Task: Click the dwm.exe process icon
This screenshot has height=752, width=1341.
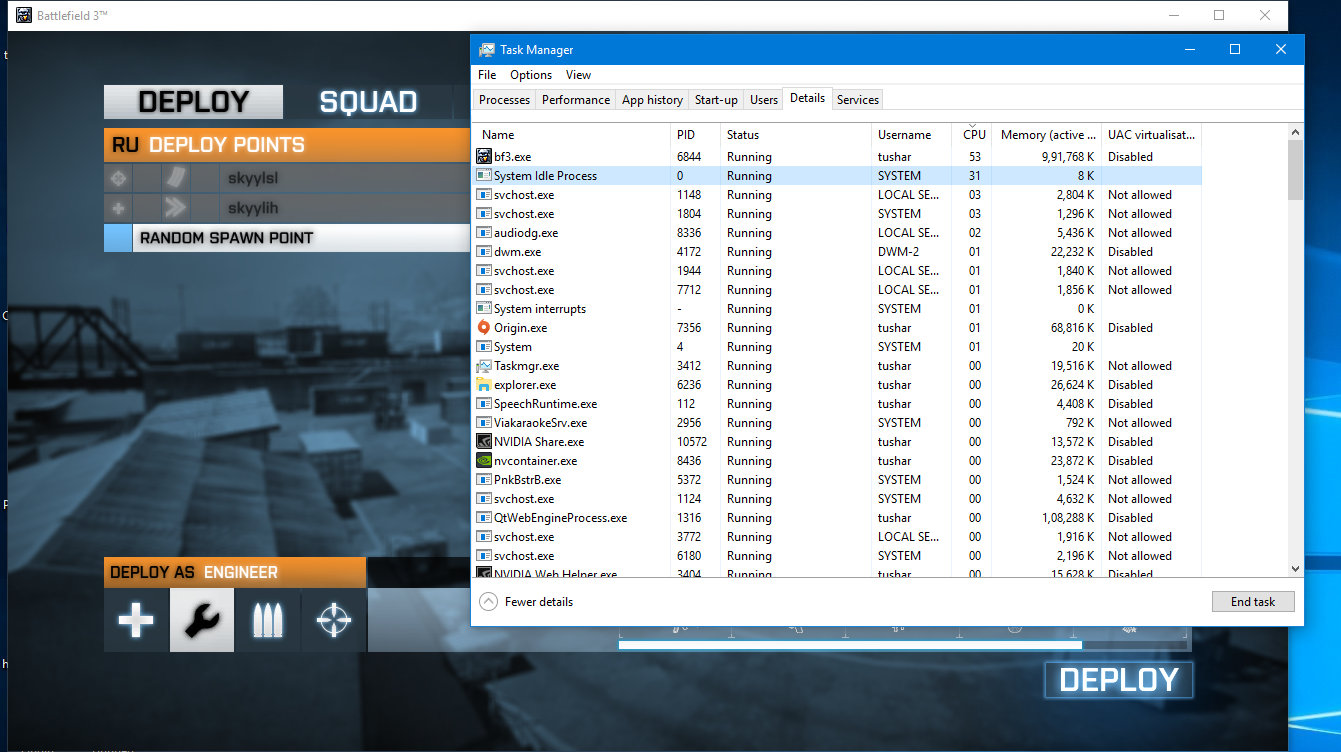Action: coord(484,252)
